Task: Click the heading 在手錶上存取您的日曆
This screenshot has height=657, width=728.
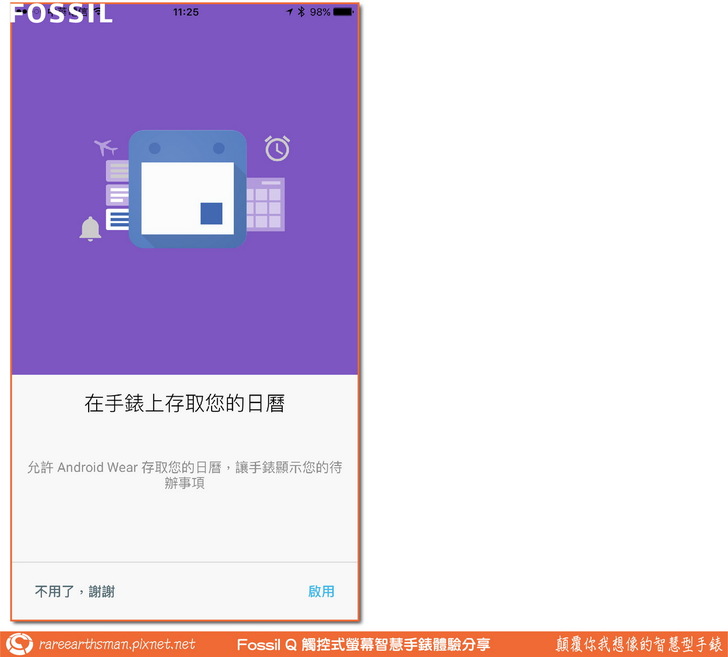Action: coord(184,403)
